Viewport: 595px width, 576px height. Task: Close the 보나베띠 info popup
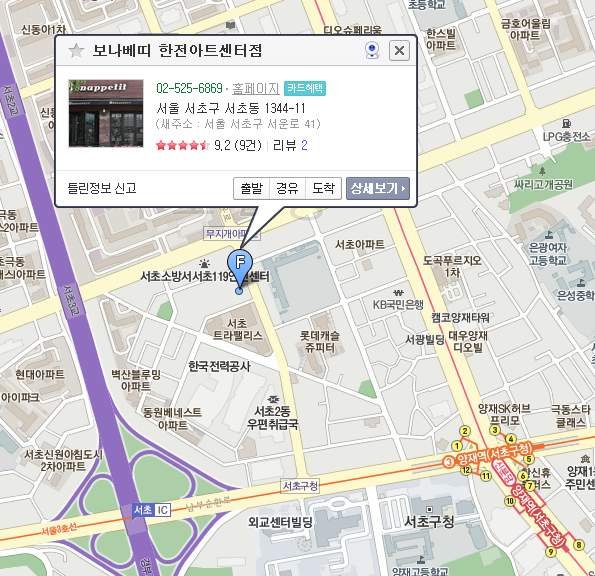399,50
